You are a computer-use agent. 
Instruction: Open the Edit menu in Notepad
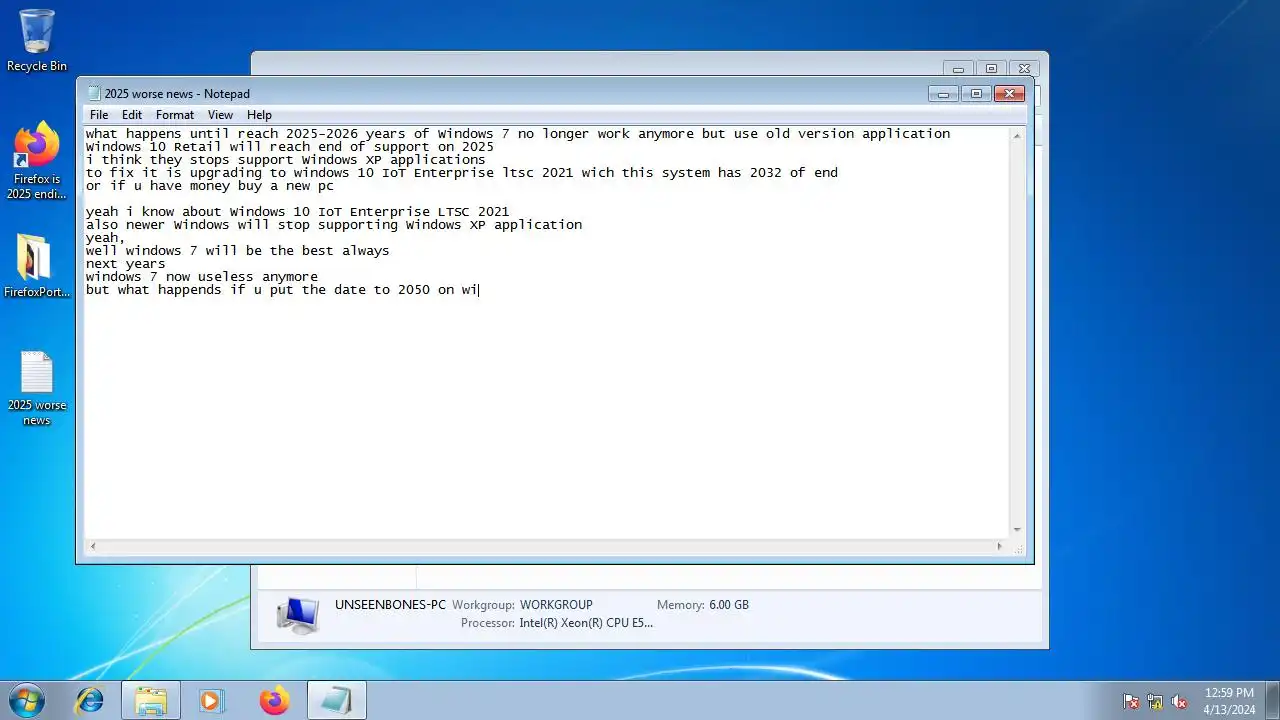click(132, 115)
